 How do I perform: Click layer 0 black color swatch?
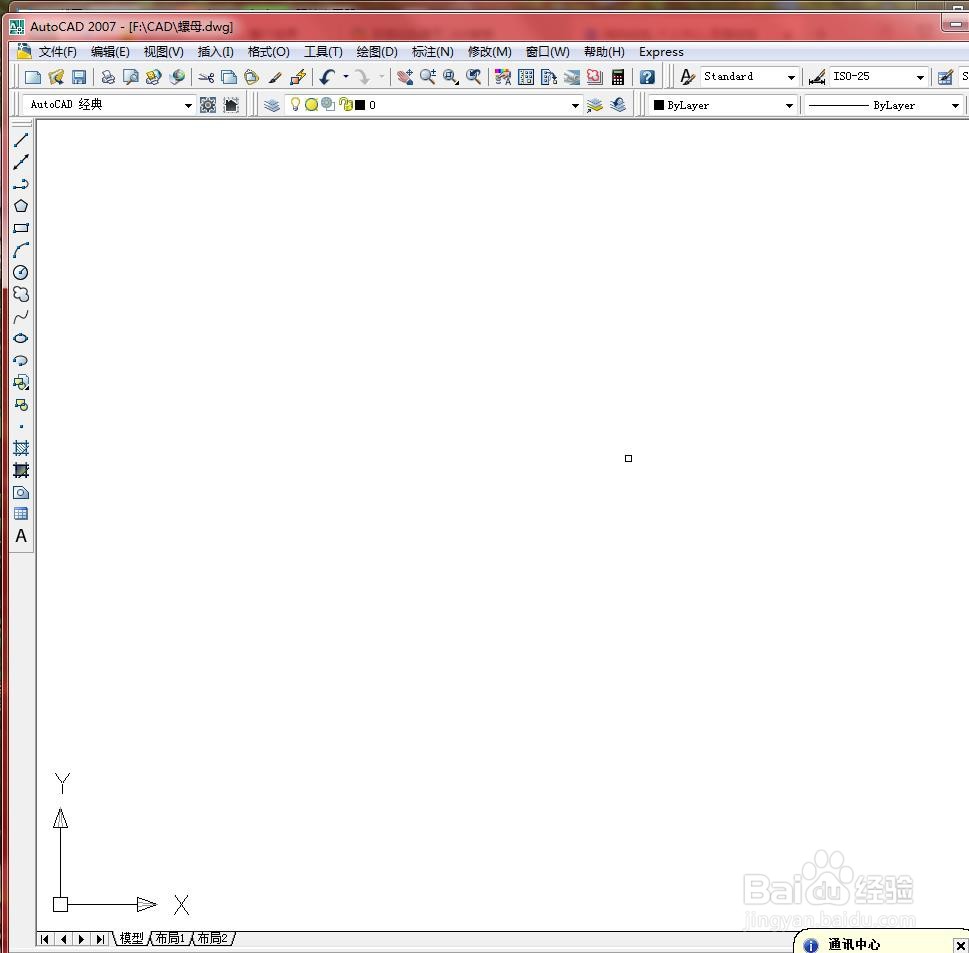tap(360, 105)
